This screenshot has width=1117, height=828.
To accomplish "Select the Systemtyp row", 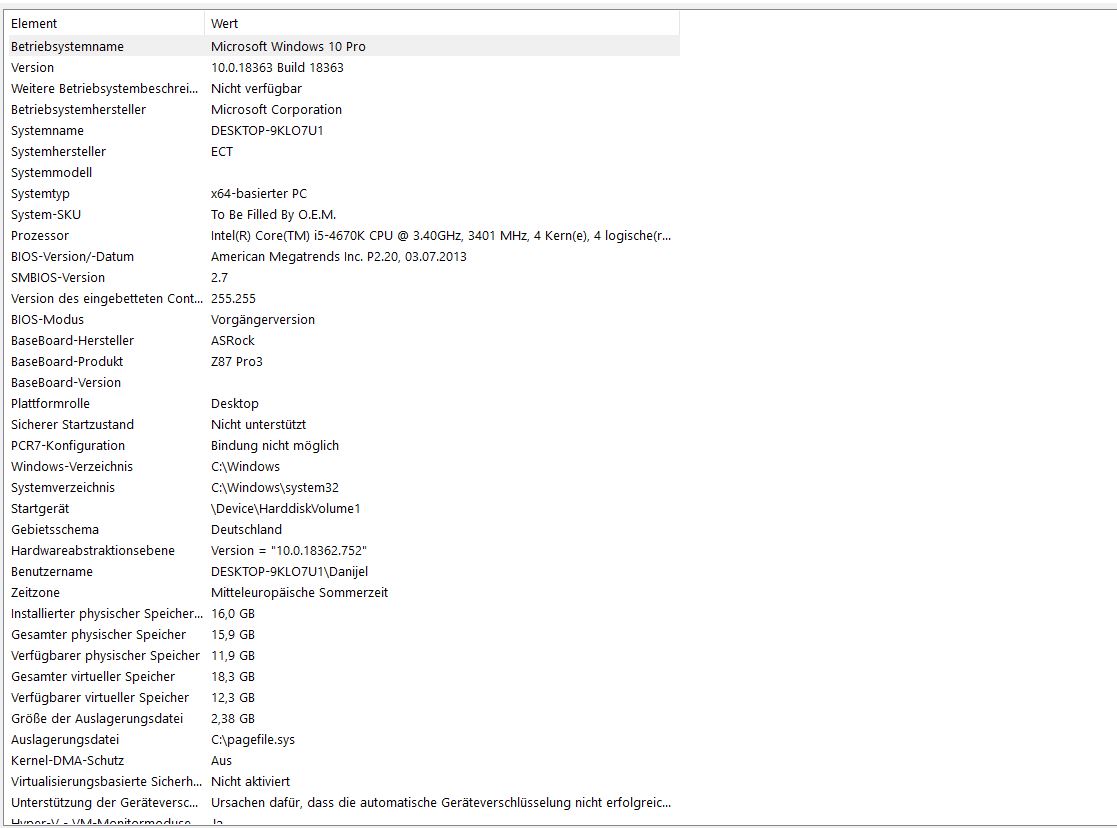I will point(343,194).
